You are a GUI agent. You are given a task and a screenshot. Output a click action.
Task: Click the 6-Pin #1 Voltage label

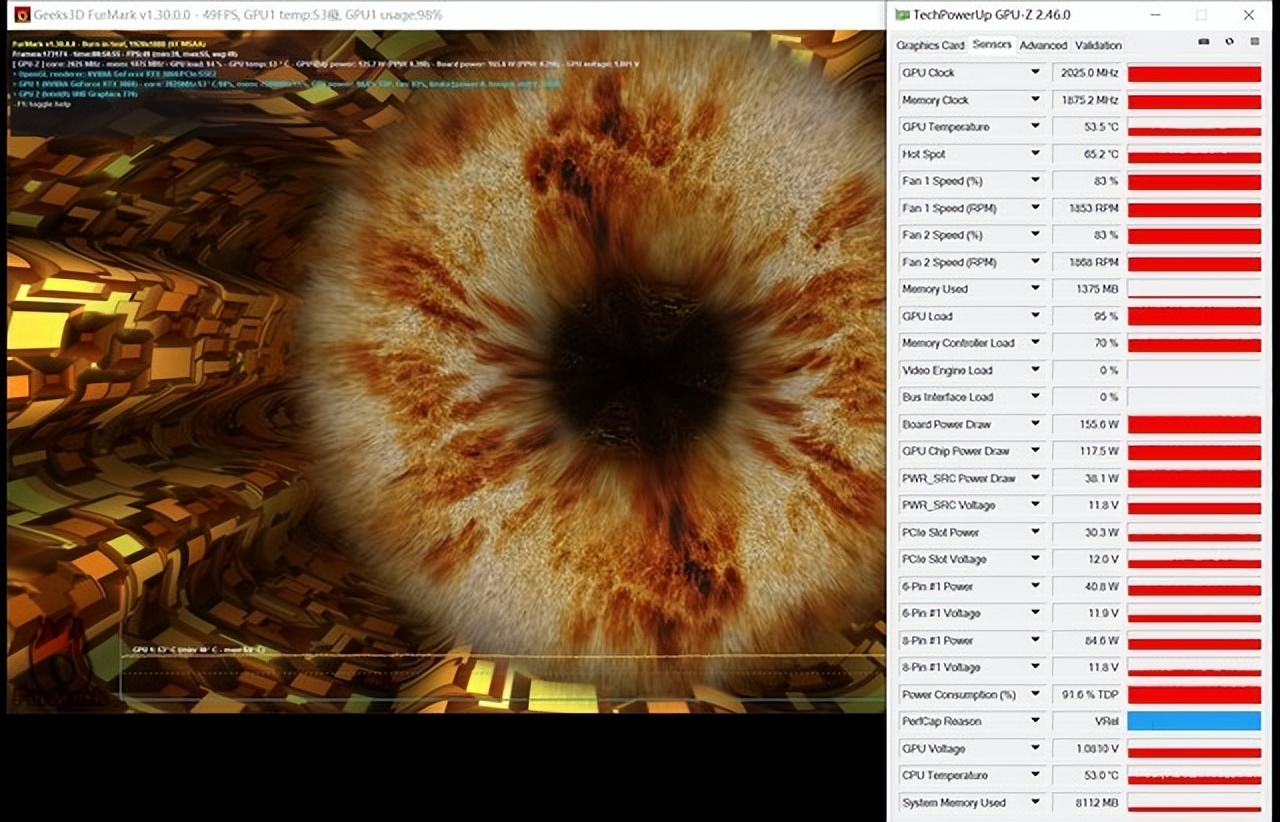tap(941, 613)
